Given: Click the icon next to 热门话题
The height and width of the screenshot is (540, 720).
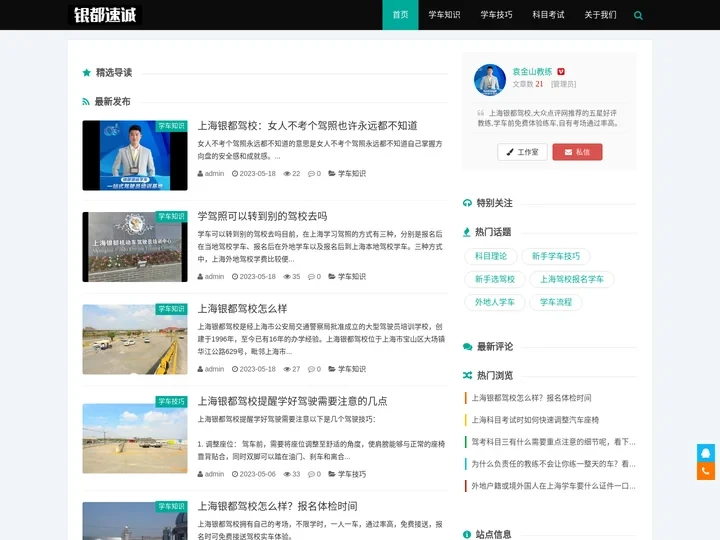Looking at the screenshot, I should coord(467,232).
